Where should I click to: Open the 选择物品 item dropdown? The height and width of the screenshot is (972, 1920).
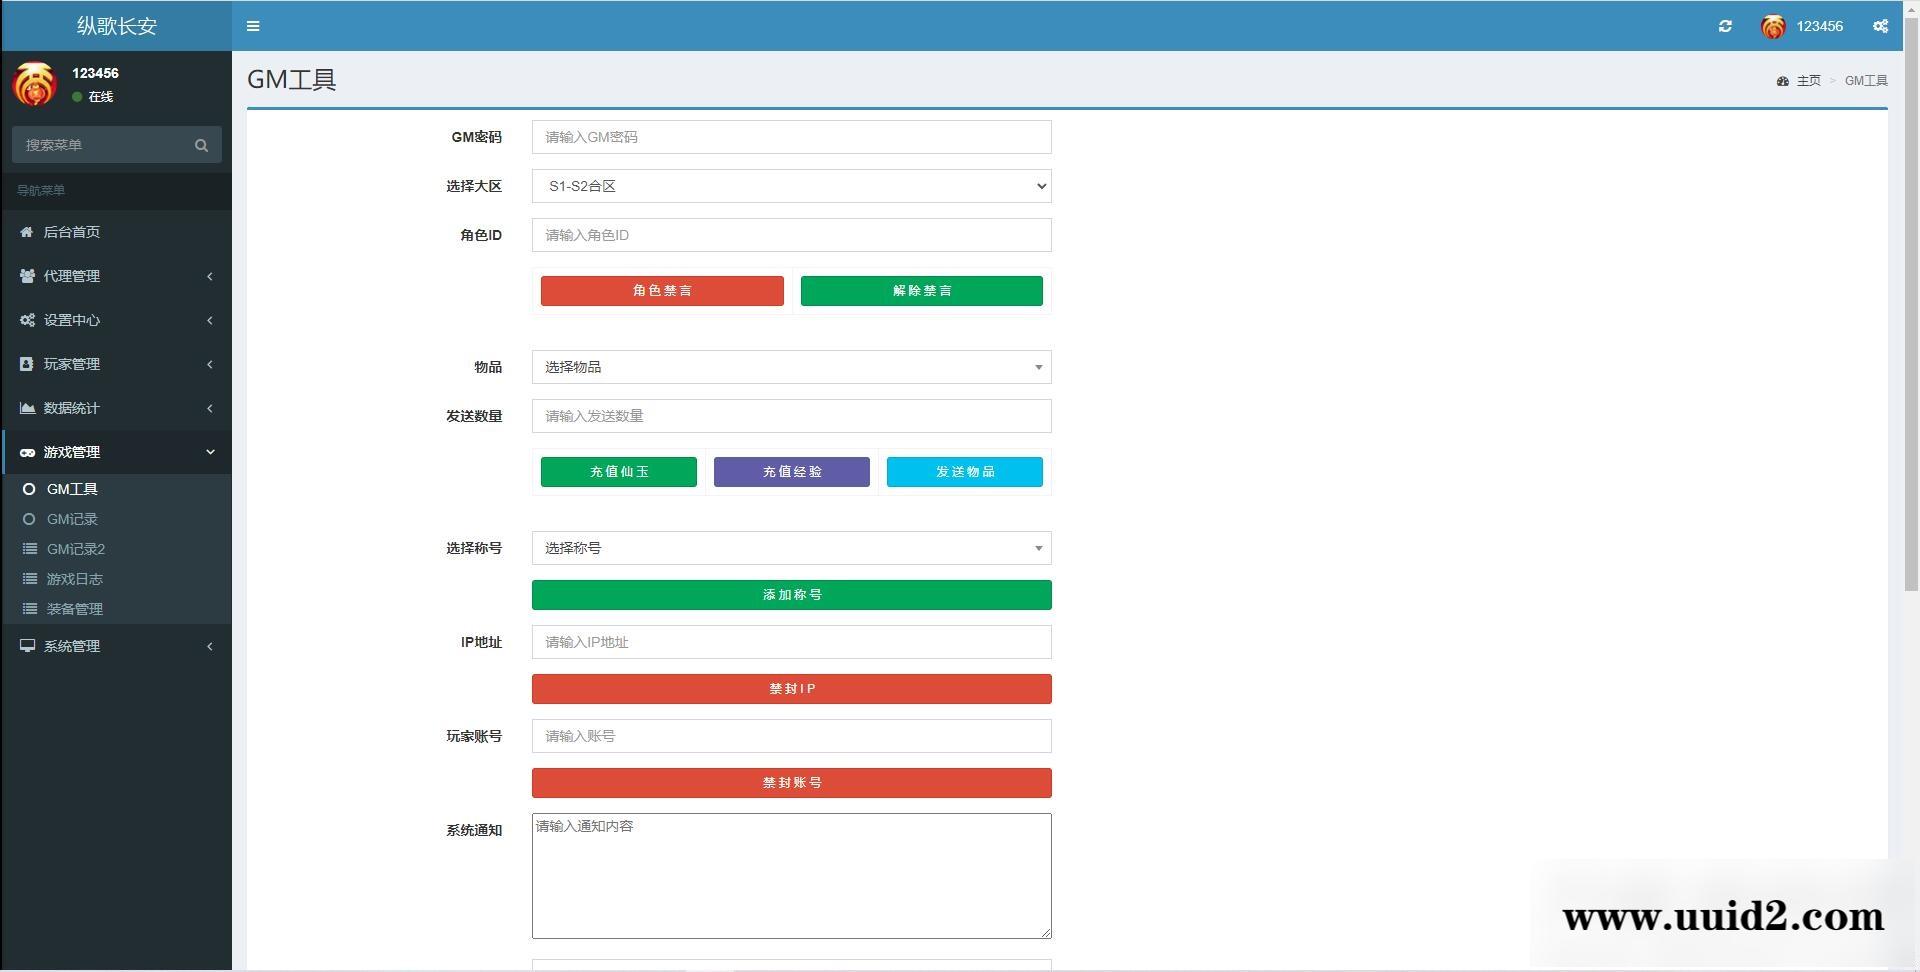pyautogui.click(x=791, y=367)
